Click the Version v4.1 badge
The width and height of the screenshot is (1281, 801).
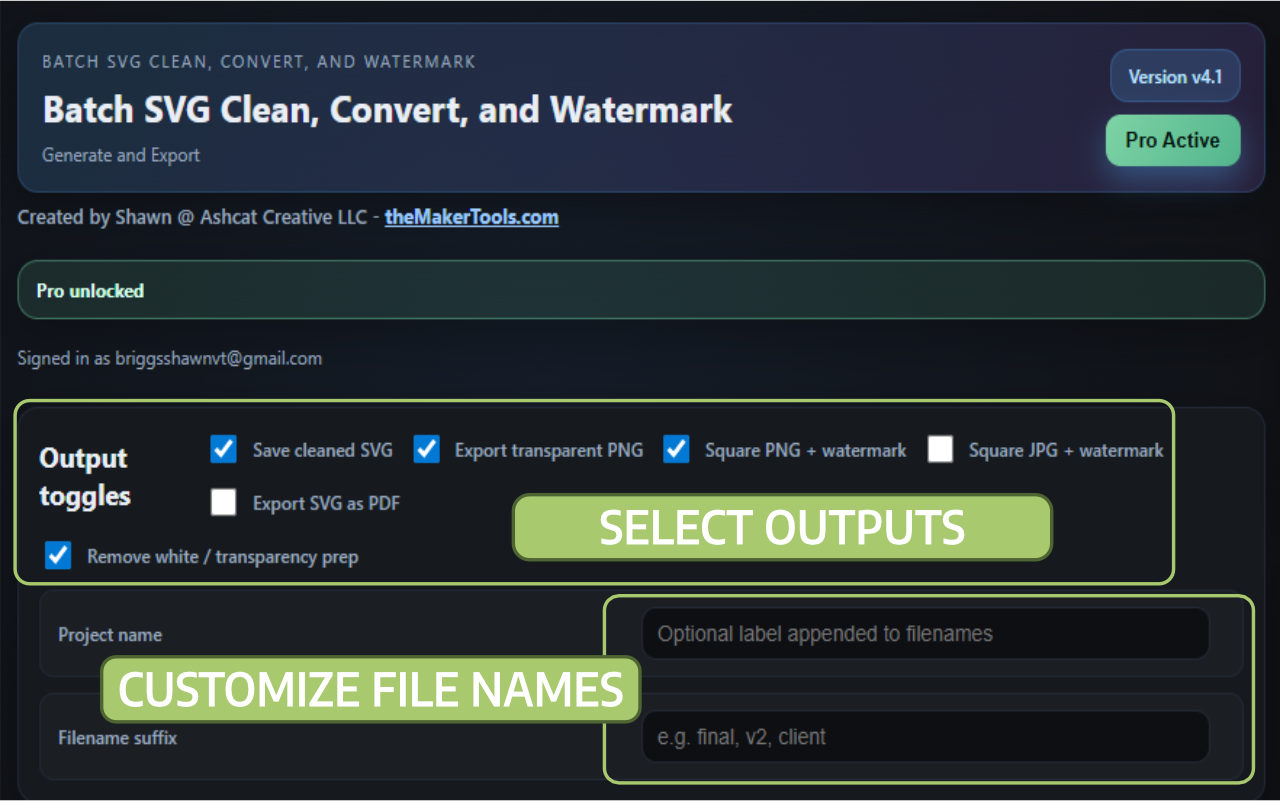[1175, 75]
